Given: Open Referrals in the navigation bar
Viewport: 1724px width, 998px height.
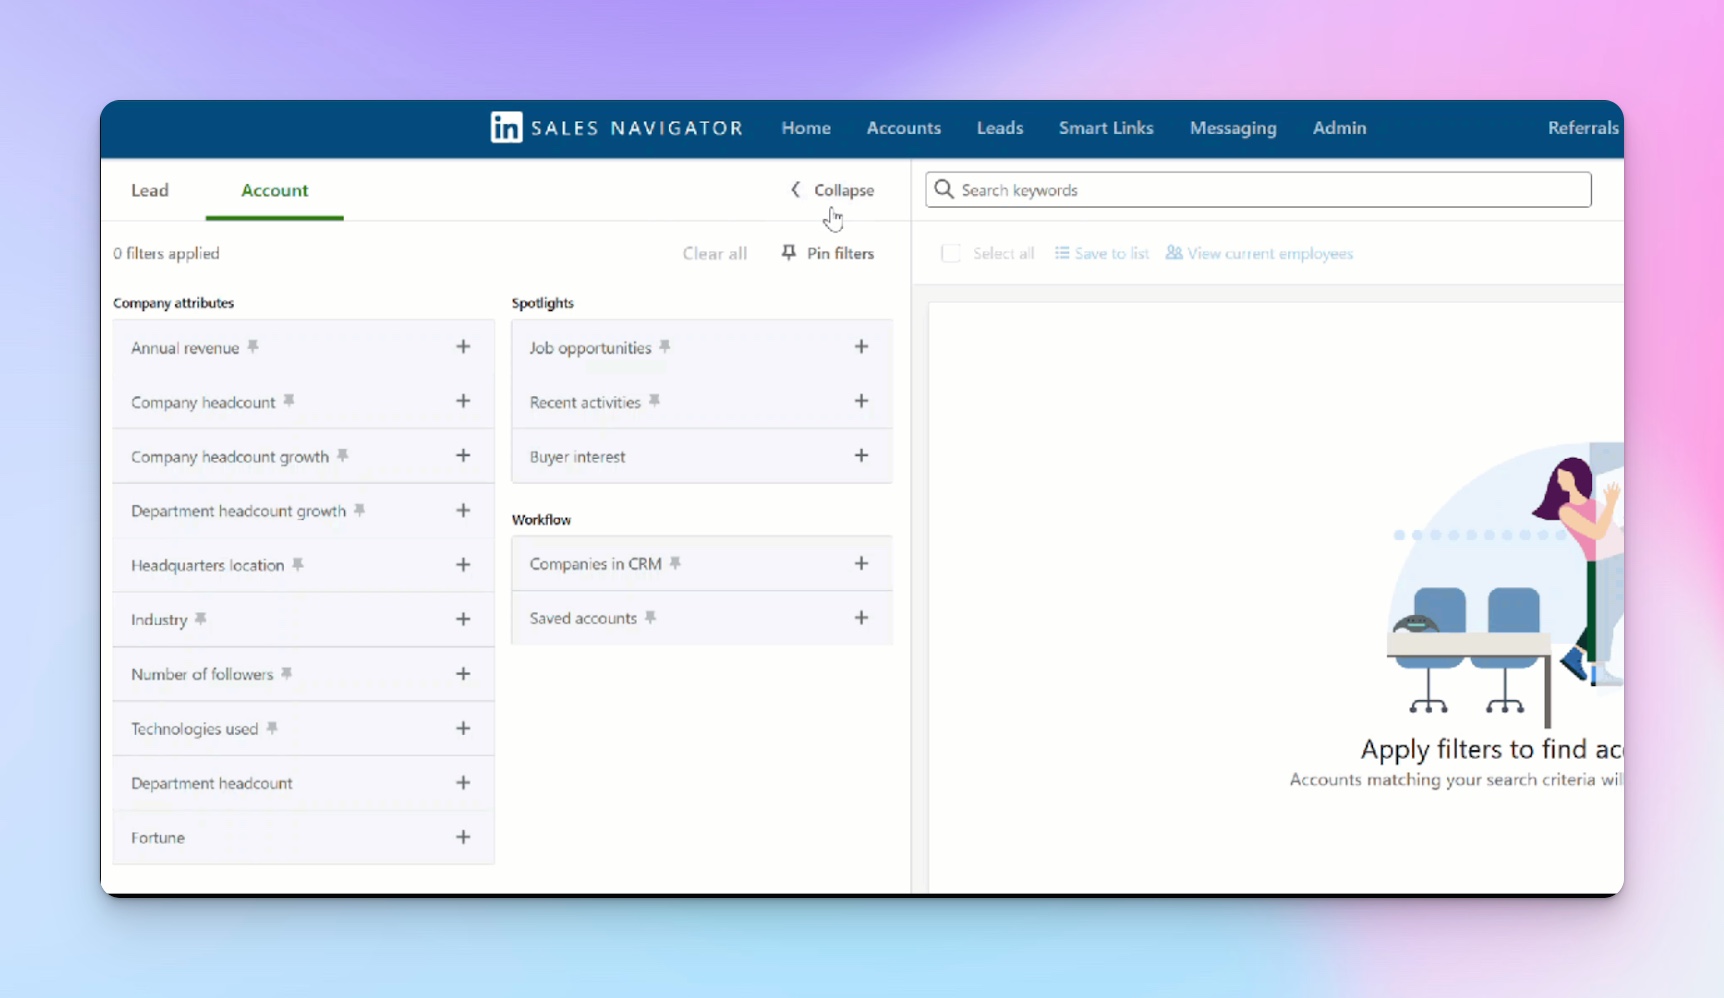Looking at the screenshot, I should tap(1583, 128).
